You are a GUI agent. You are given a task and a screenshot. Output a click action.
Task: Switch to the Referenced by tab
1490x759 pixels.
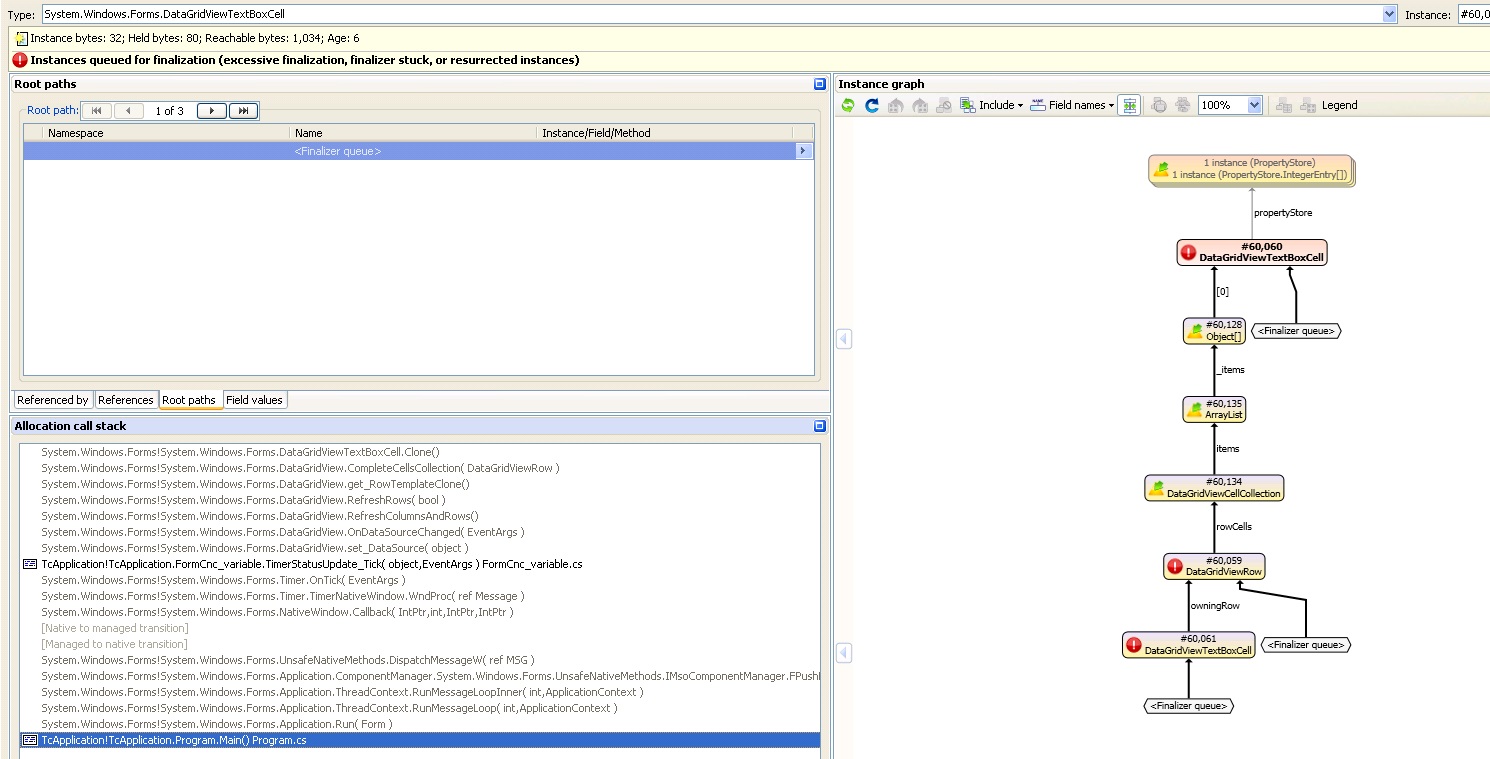[53, 400]
